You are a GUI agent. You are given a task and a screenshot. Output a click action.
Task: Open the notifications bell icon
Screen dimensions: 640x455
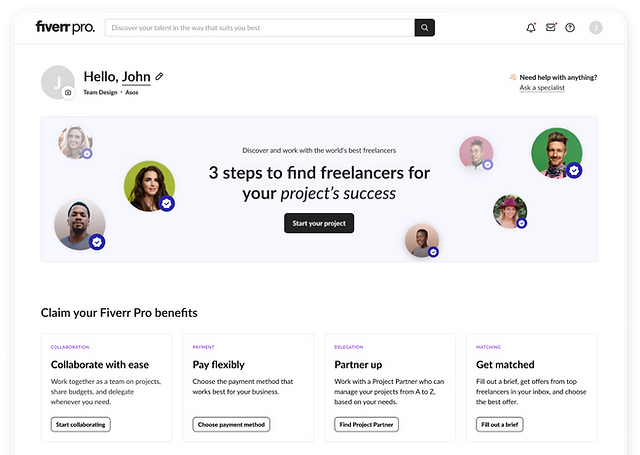coord(531,28)
